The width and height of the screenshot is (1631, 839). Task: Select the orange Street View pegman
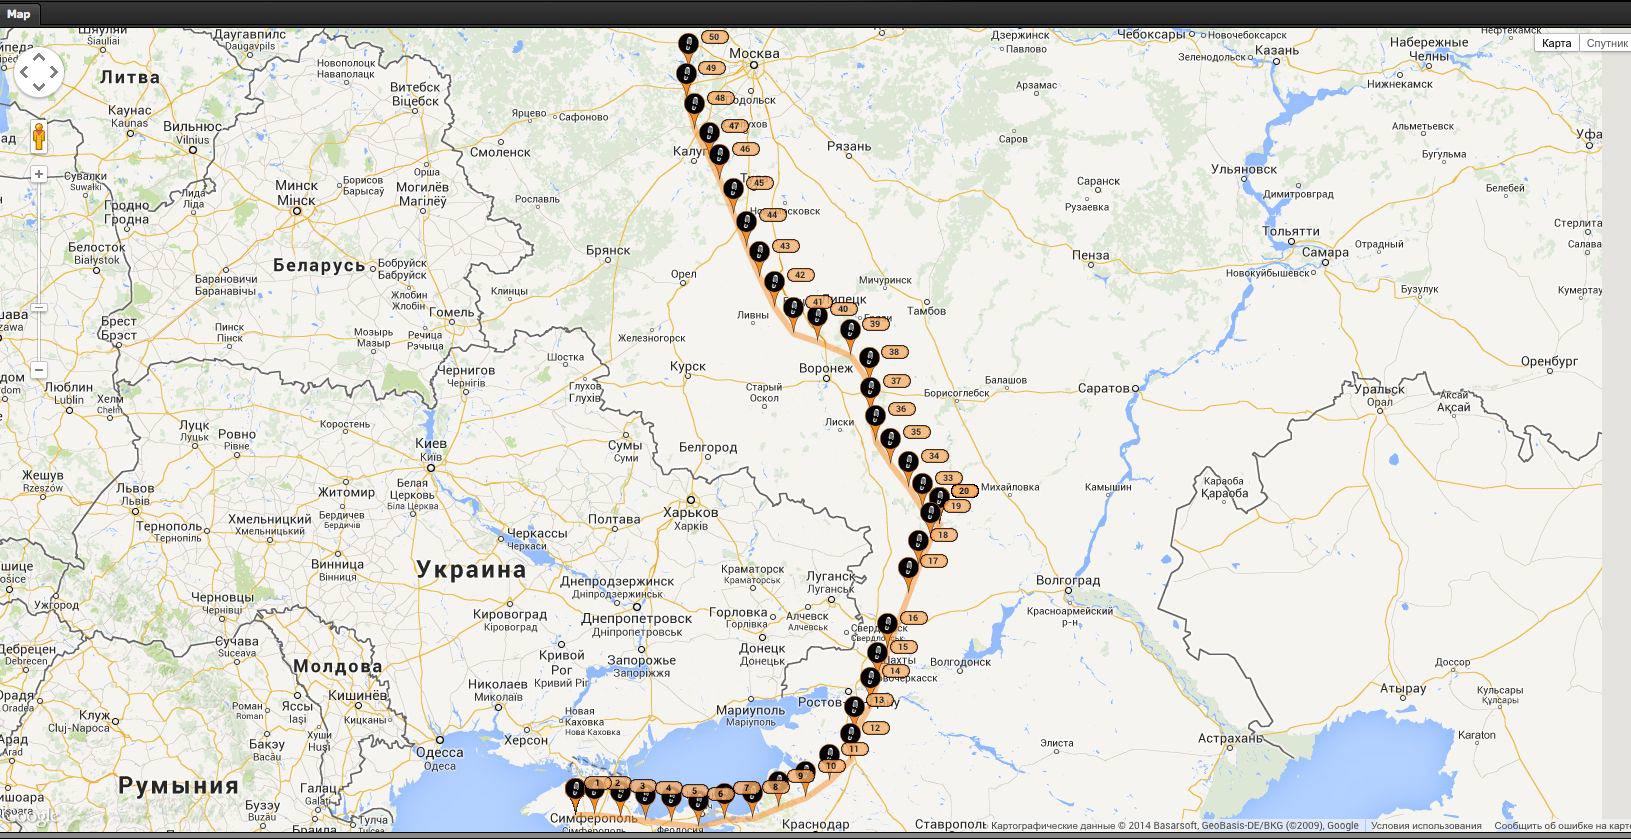click(39, 137)
